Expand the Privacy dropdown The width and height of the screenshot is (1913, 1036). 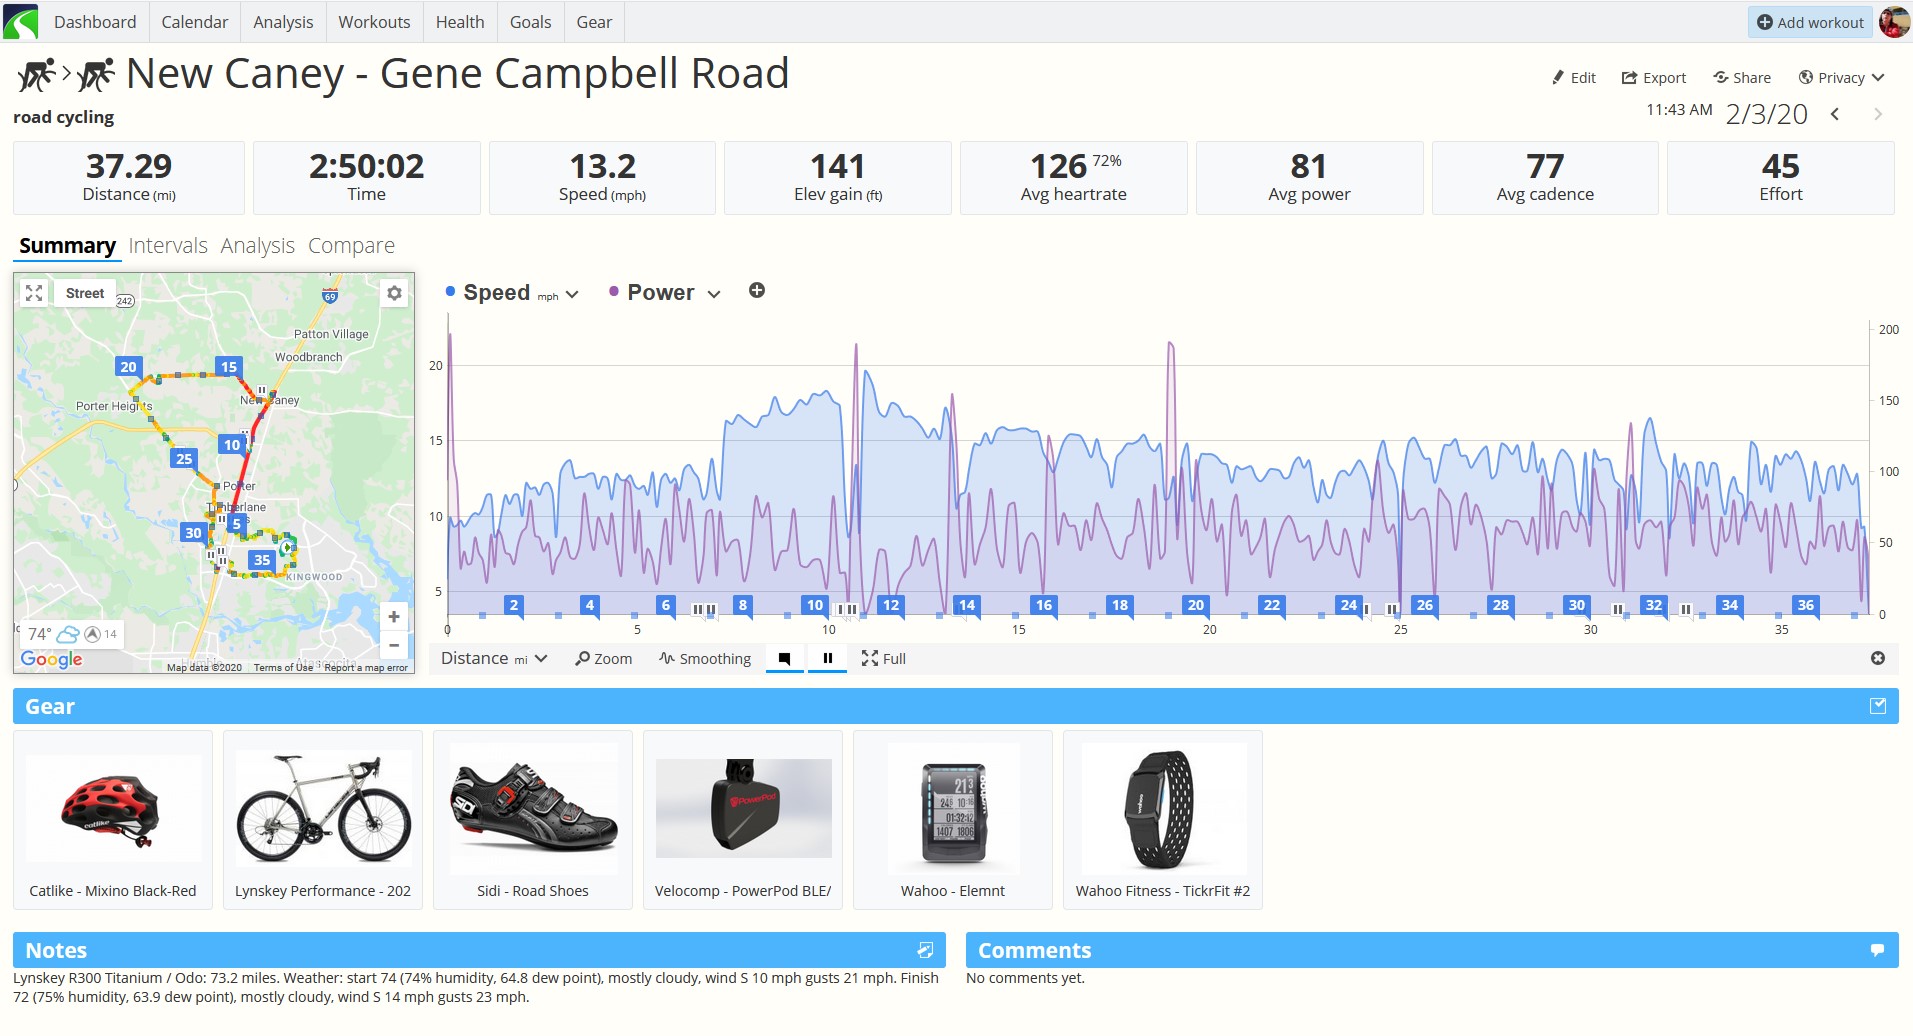(x=1841, y=78)
